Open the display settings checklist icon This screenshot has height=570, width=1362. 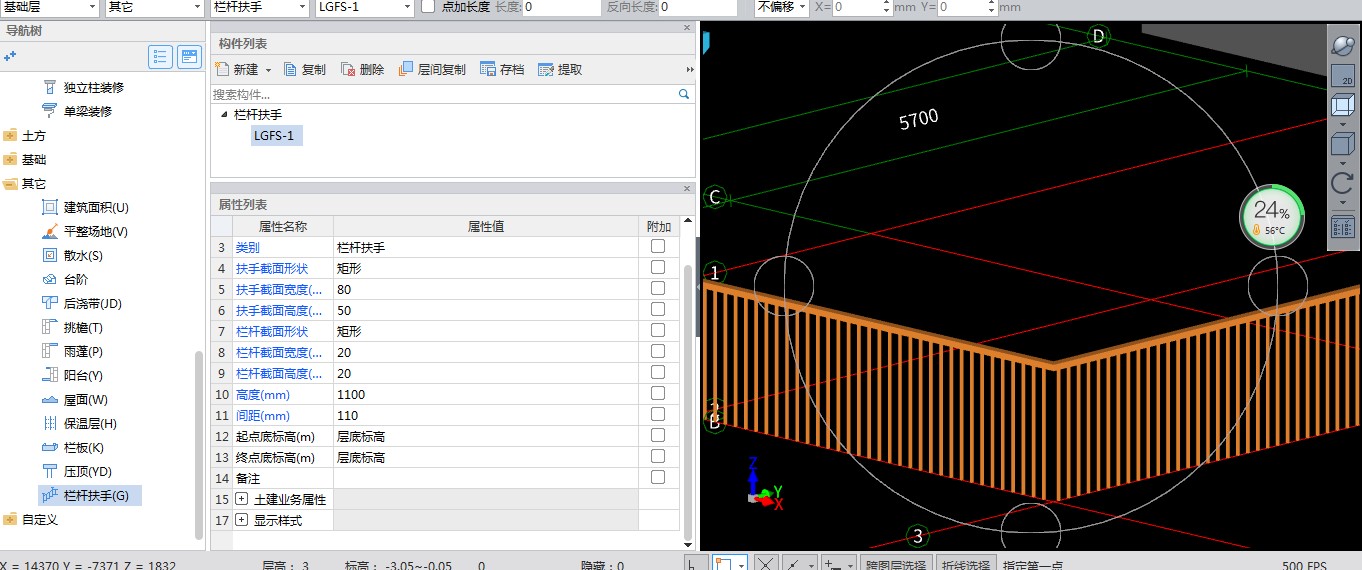(x=1342, y=227)
